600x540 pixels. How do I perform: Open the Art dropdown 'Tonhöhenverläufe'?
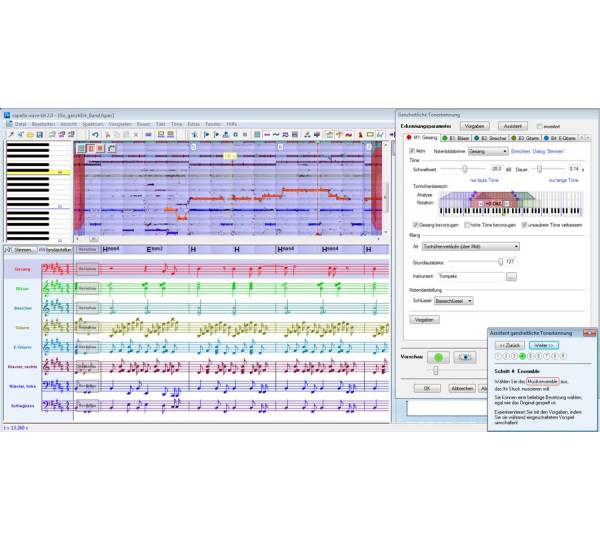pyautogui.click(x=471, y=245)
